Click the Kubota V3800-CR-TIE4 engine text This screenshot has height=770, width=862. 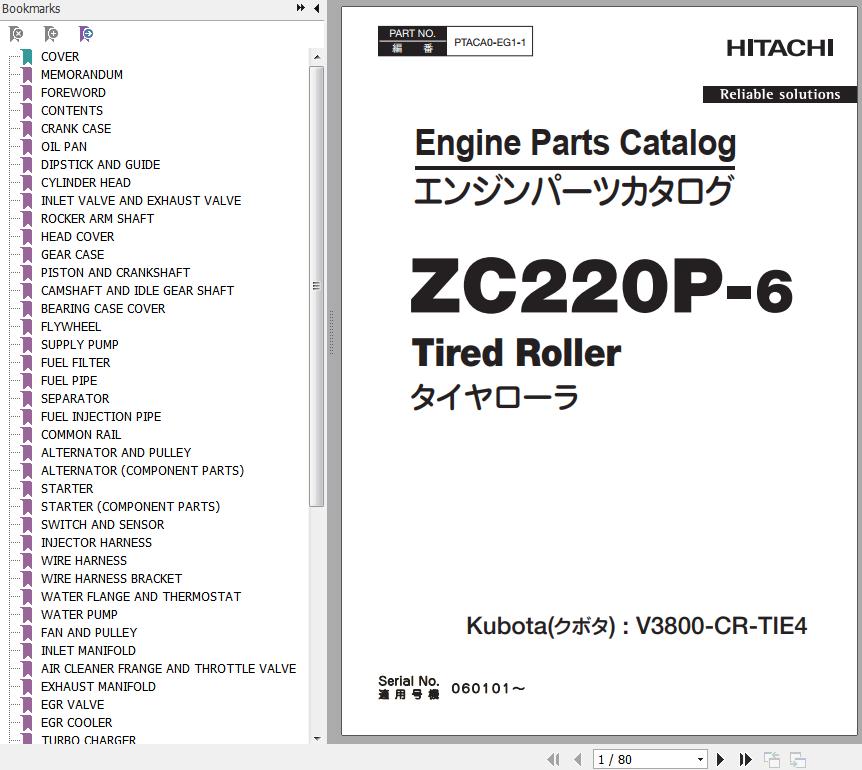point(637,626)
